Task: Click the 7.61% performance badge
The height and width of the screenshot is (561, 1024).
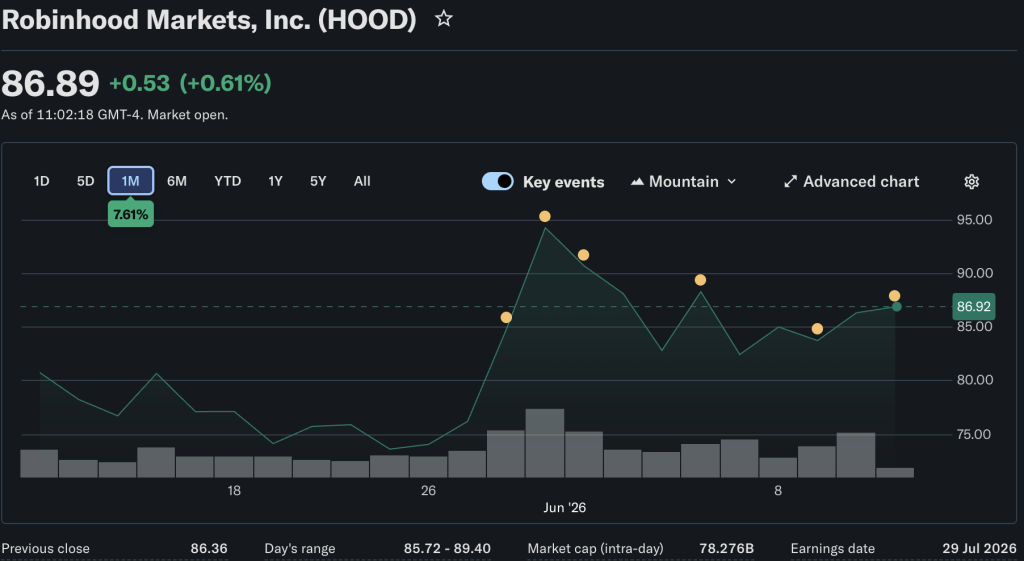Action: click(x=131, y=214)
